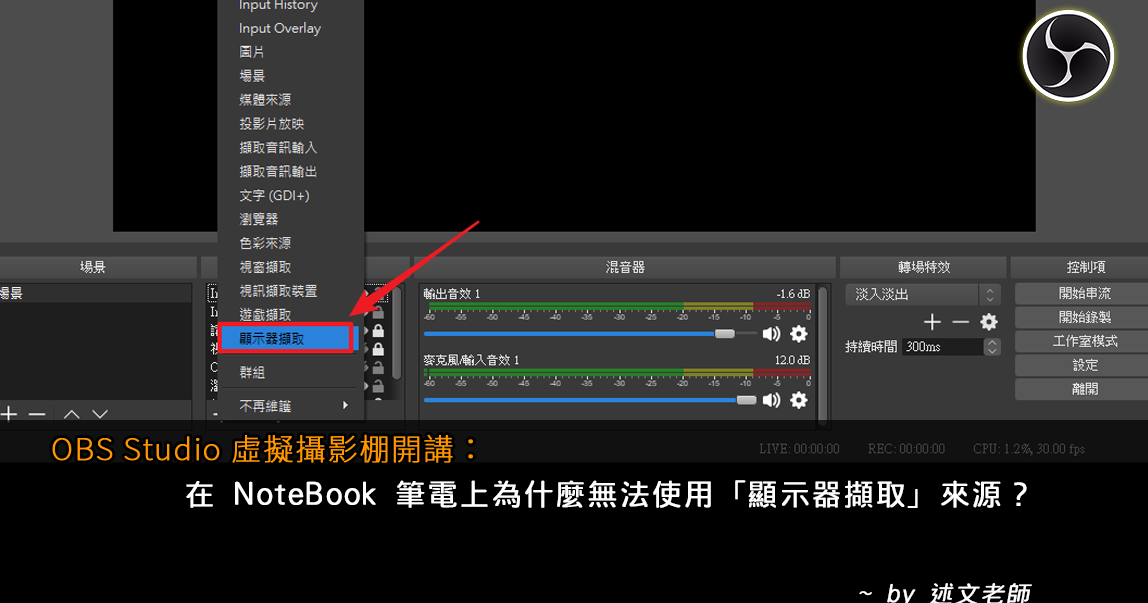Open gear settings for 麥克風/輸入音效 1
The image size is (1148, 603).
pyautogui.click(x=798, y=399)
